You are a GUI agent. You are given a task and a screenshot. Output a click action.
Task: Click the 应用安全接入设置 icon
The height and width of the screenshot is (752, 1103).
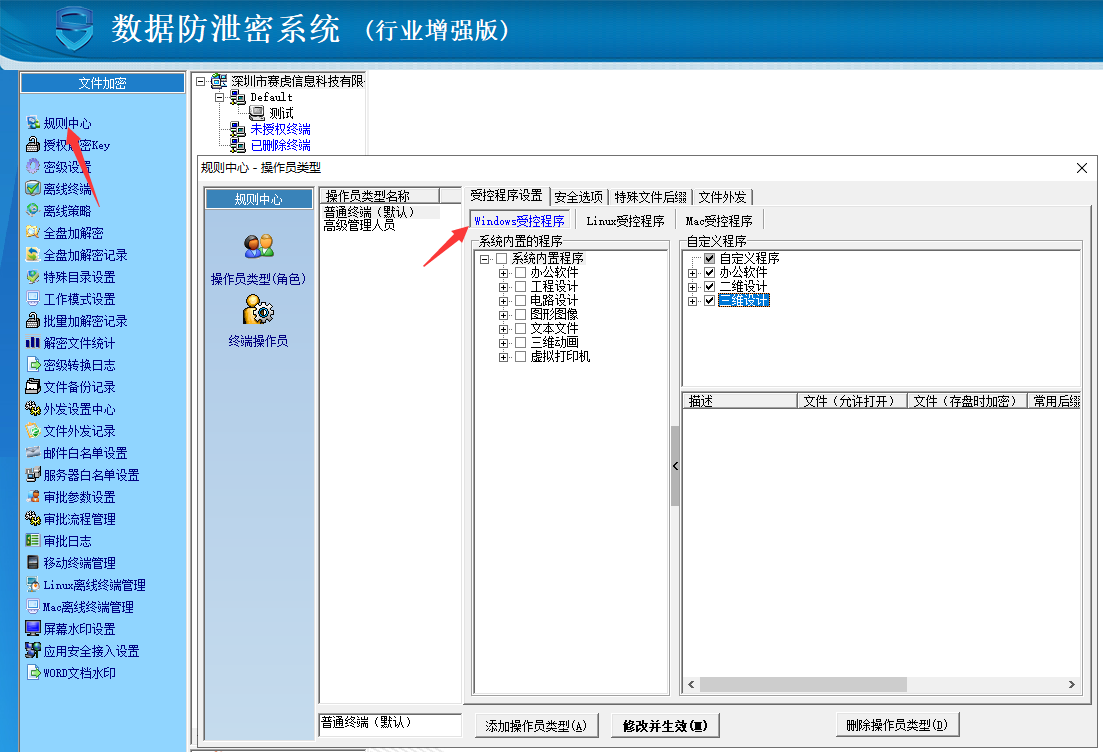pyautogui.click(x=32, y=651)
